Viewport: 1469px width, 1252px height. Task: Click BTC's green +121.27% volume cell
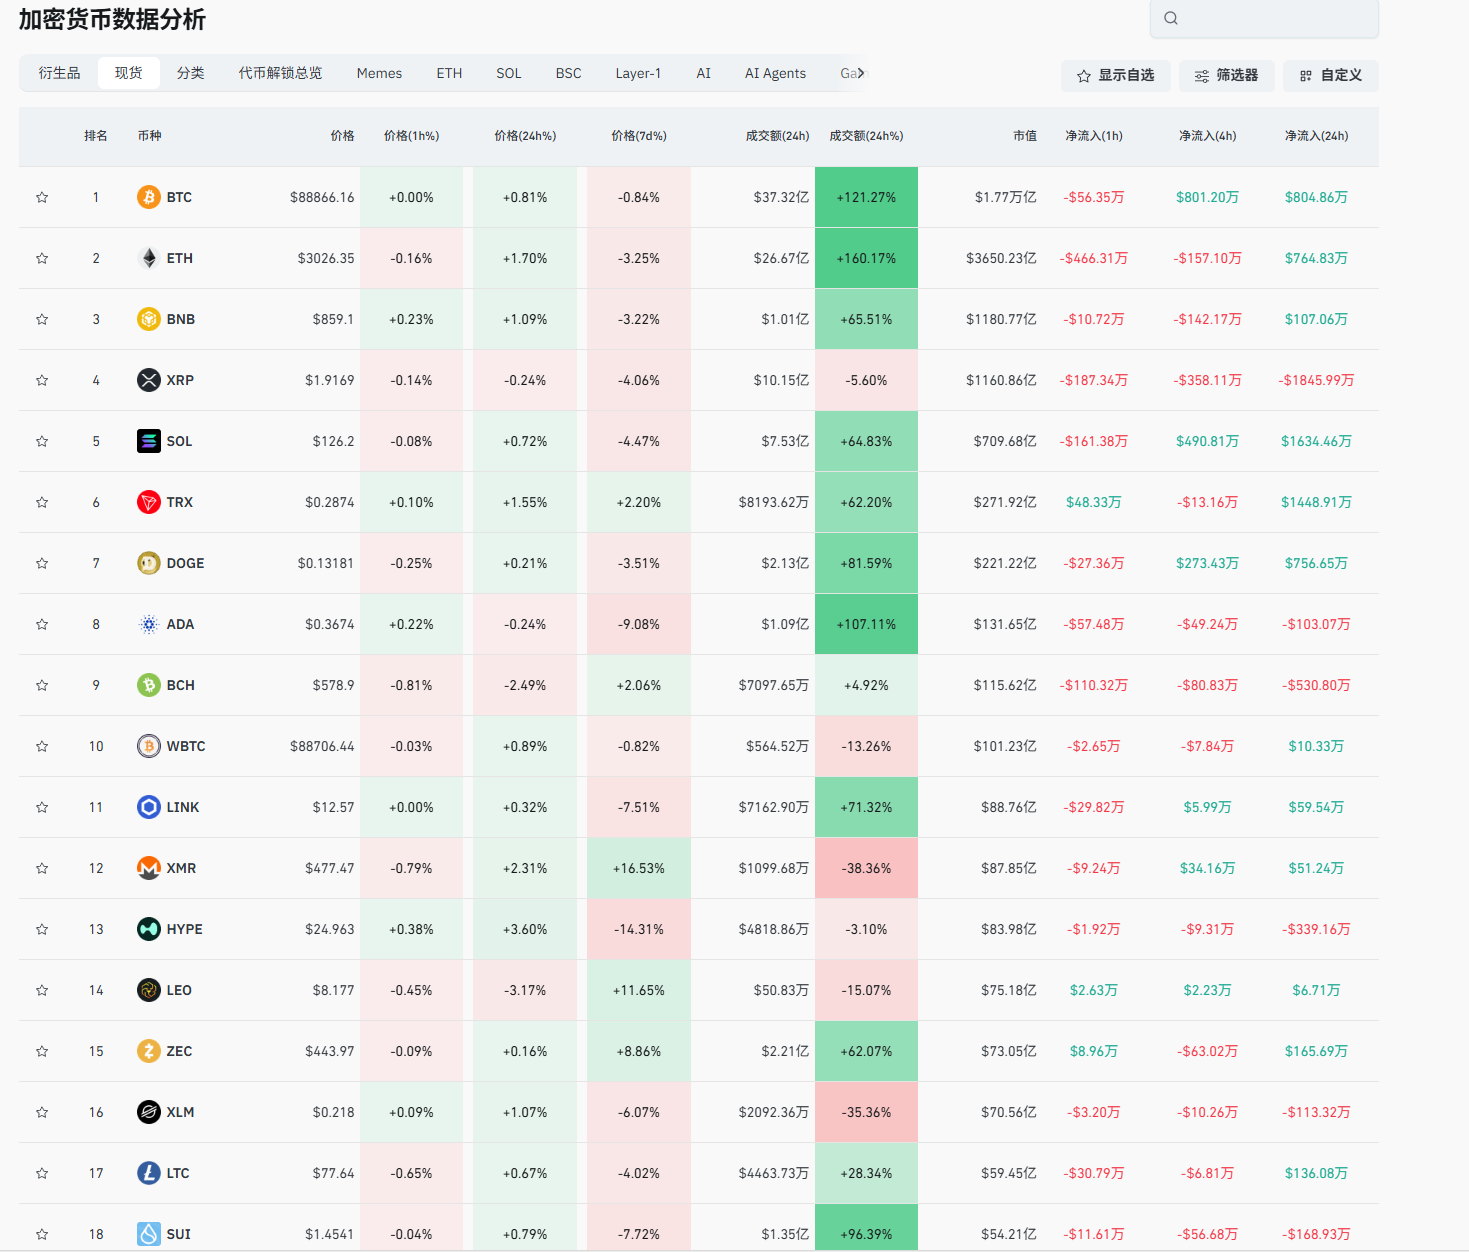[x=866, y=197]
